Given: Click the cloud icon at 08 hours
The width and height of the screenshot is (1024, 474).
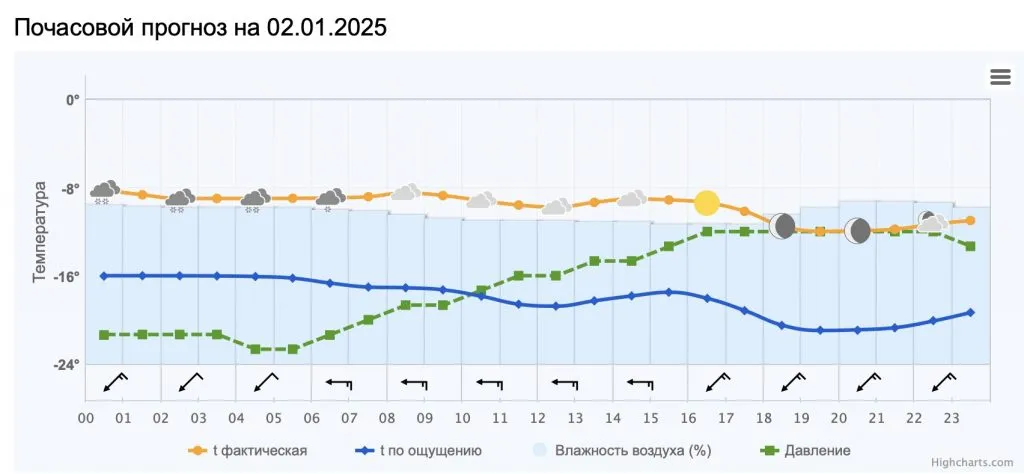Looking at the screenshot, I should coord(406,193).
